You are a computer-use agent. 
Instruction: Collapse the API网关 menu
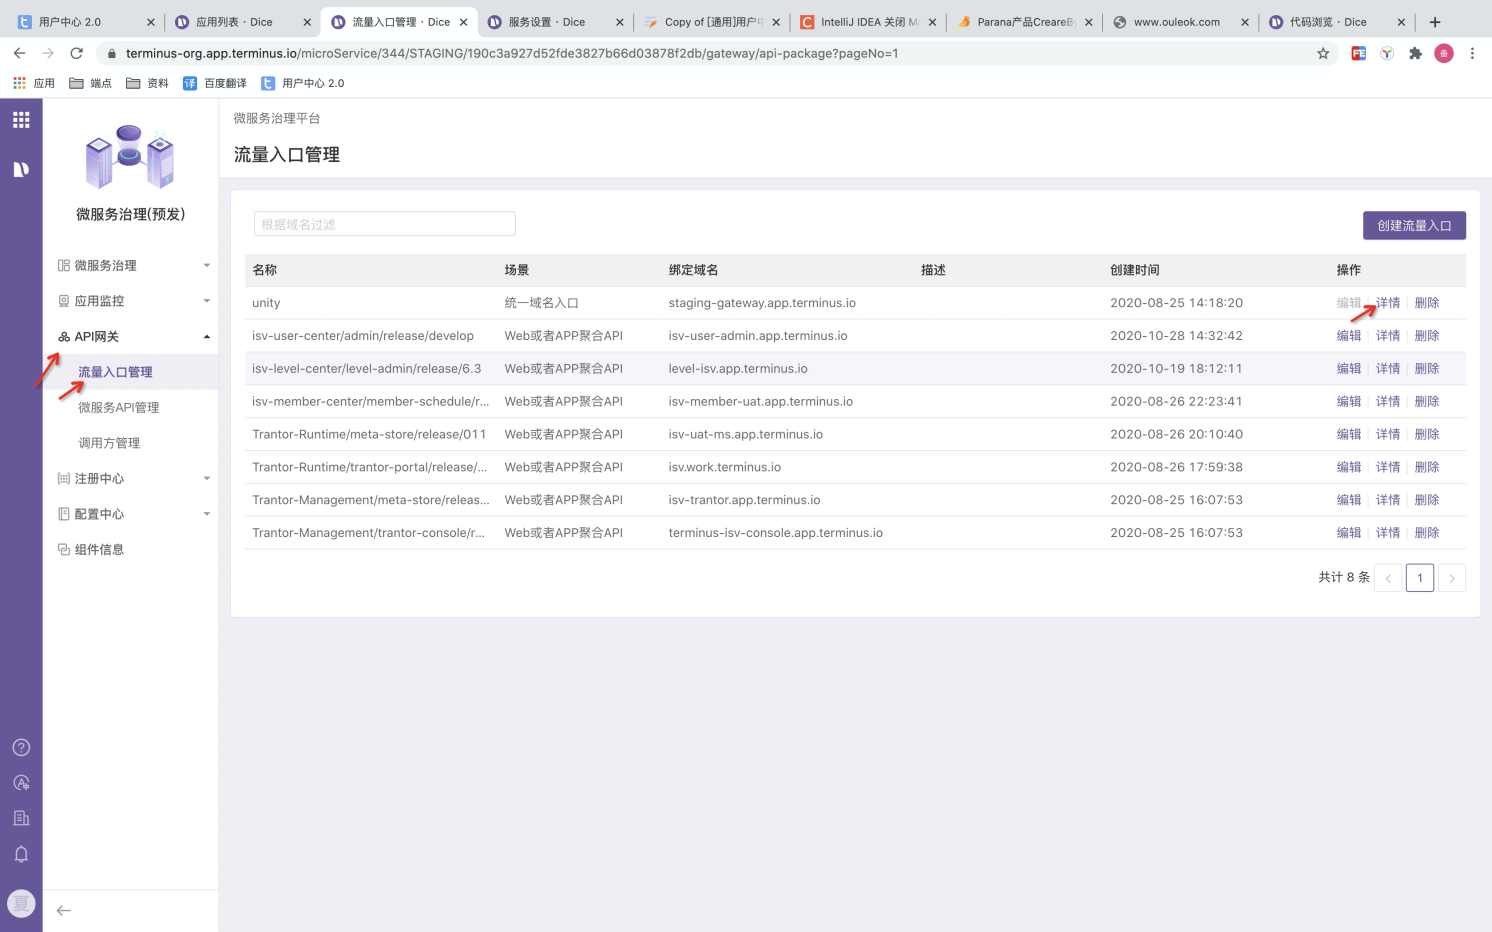(x=131, y=336)
